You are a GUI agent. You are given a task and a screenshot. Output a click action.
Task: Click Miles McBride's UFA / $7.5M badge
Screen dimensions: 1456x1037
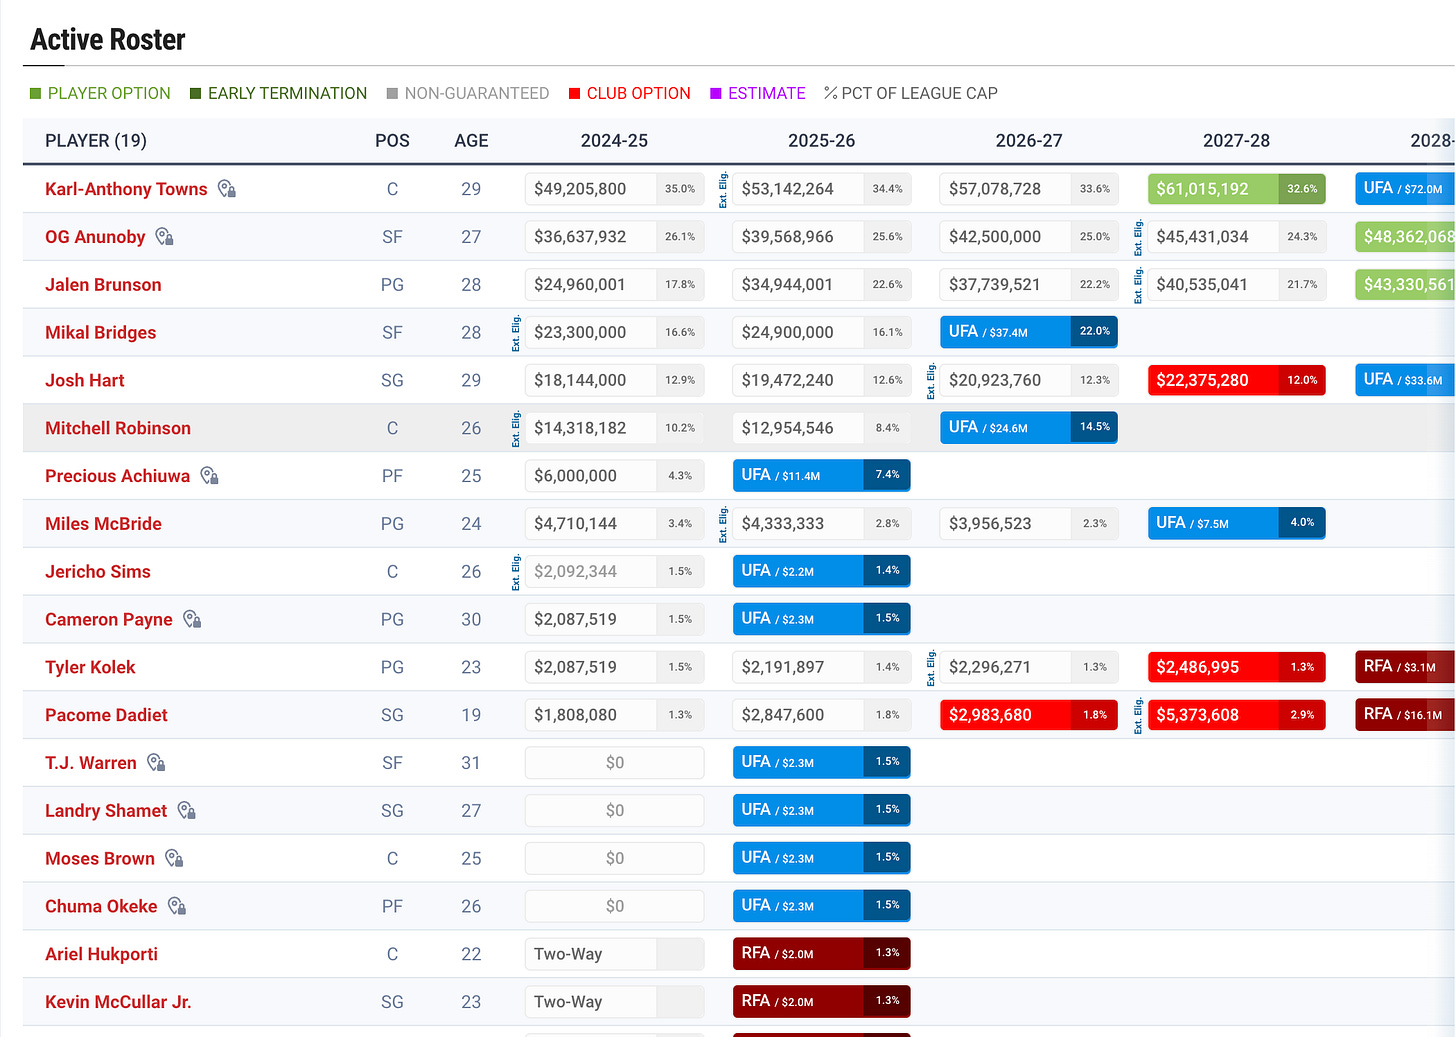(x=1236, y=523)
